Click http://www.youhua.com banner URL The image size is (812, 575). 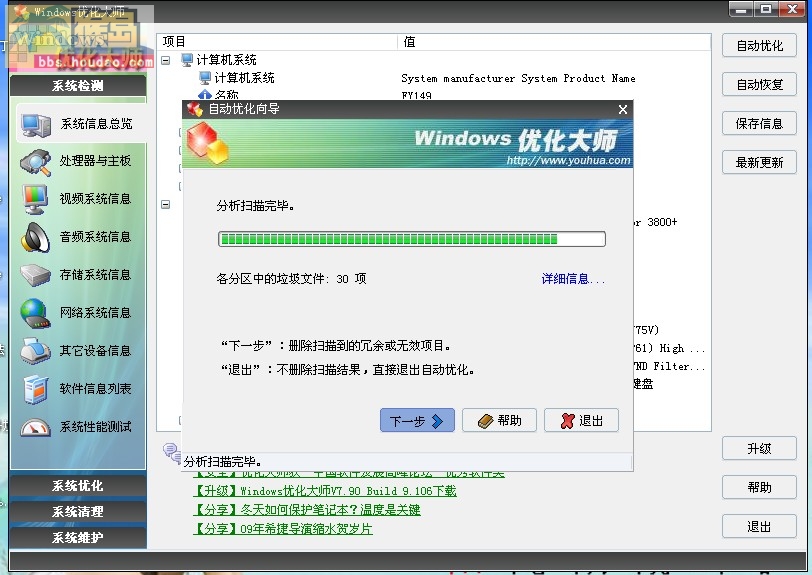[x=568, y=161]
